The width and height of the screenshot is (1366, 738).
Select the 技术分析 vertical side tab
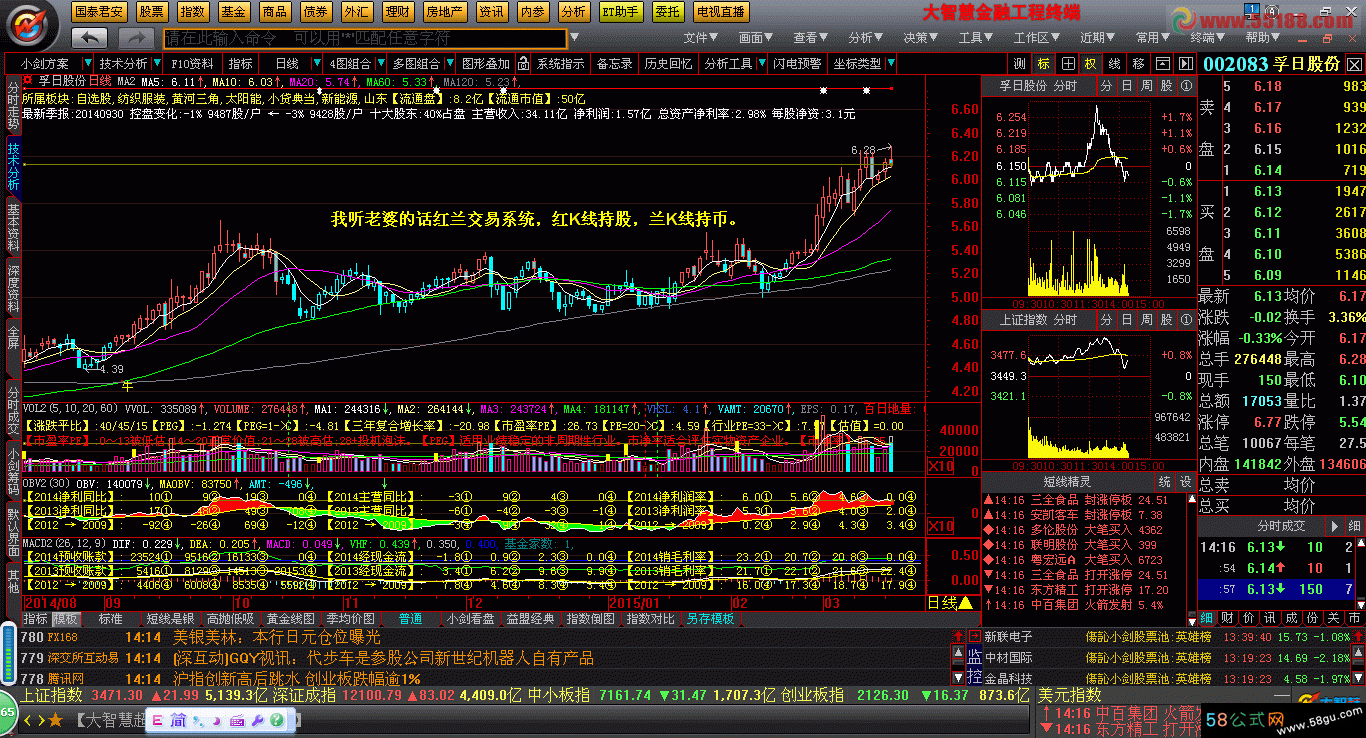(13, 167)
